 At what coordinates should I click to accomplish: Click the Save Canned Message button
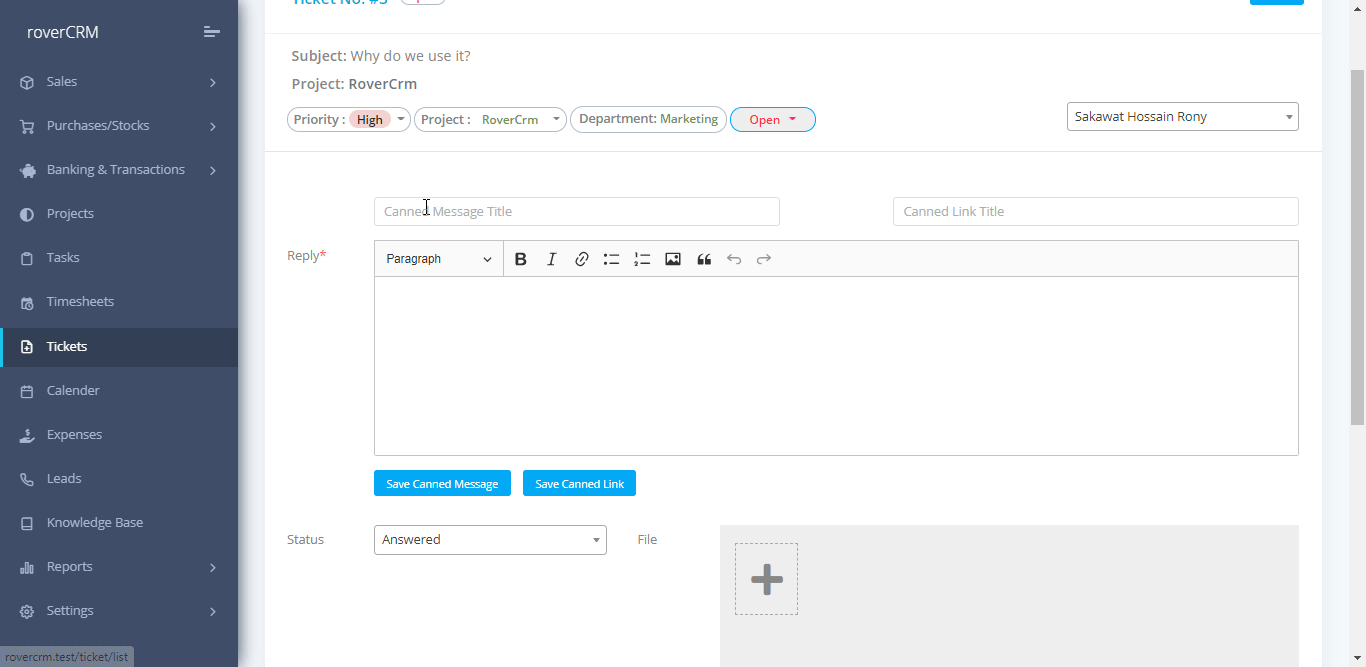tap(442, 484)
